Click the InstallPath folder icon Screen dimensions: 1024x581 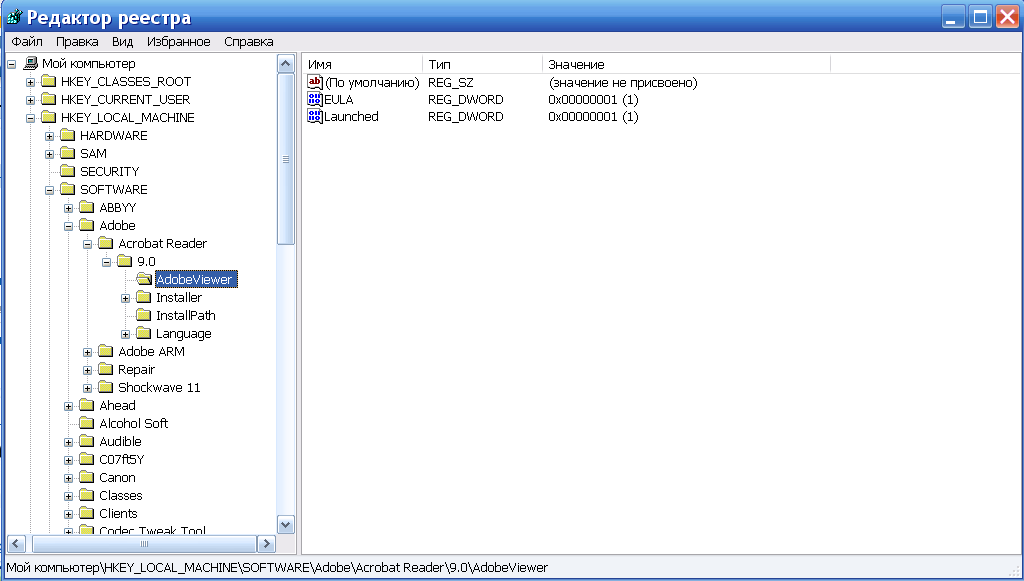click(x=144, y=315)
